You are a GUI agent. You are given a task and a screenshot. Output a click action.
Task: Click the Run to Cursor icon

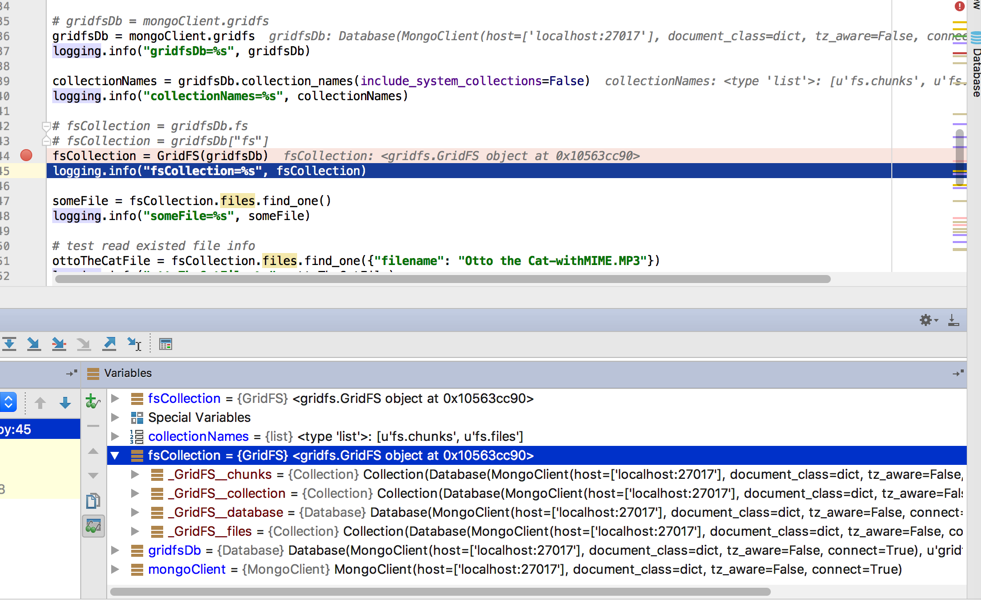[x=134, y=343]
